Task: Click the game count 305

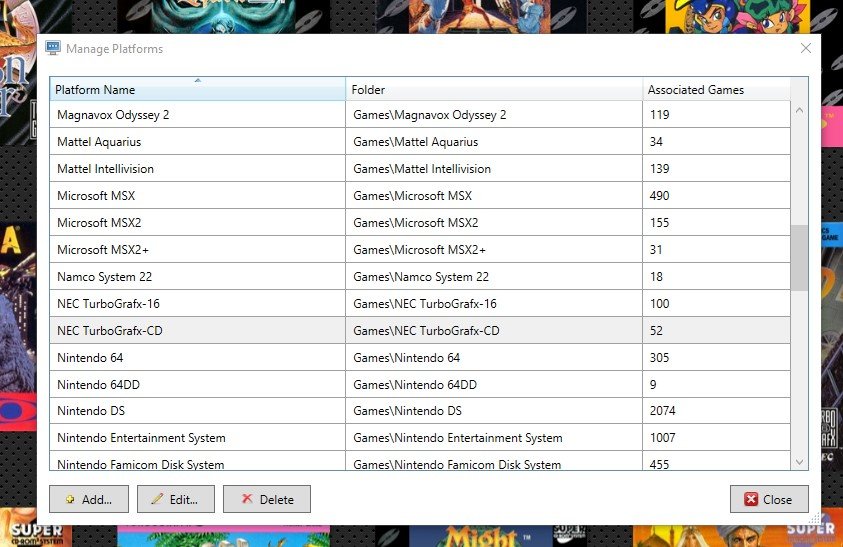Action: [x=659, y=358]
